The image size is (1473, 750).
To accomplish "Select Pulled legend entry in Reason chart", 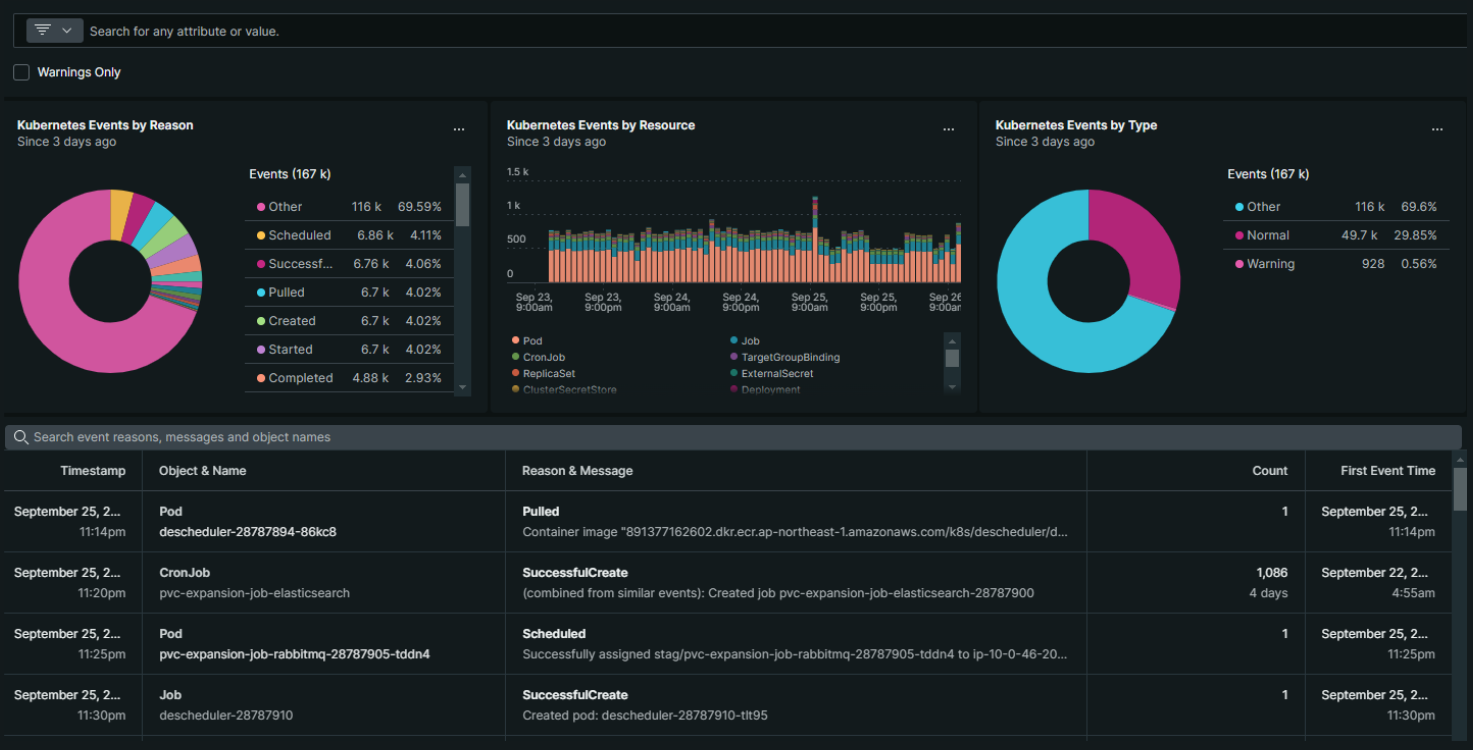I will pyautogui.click(x=349, y=292).
